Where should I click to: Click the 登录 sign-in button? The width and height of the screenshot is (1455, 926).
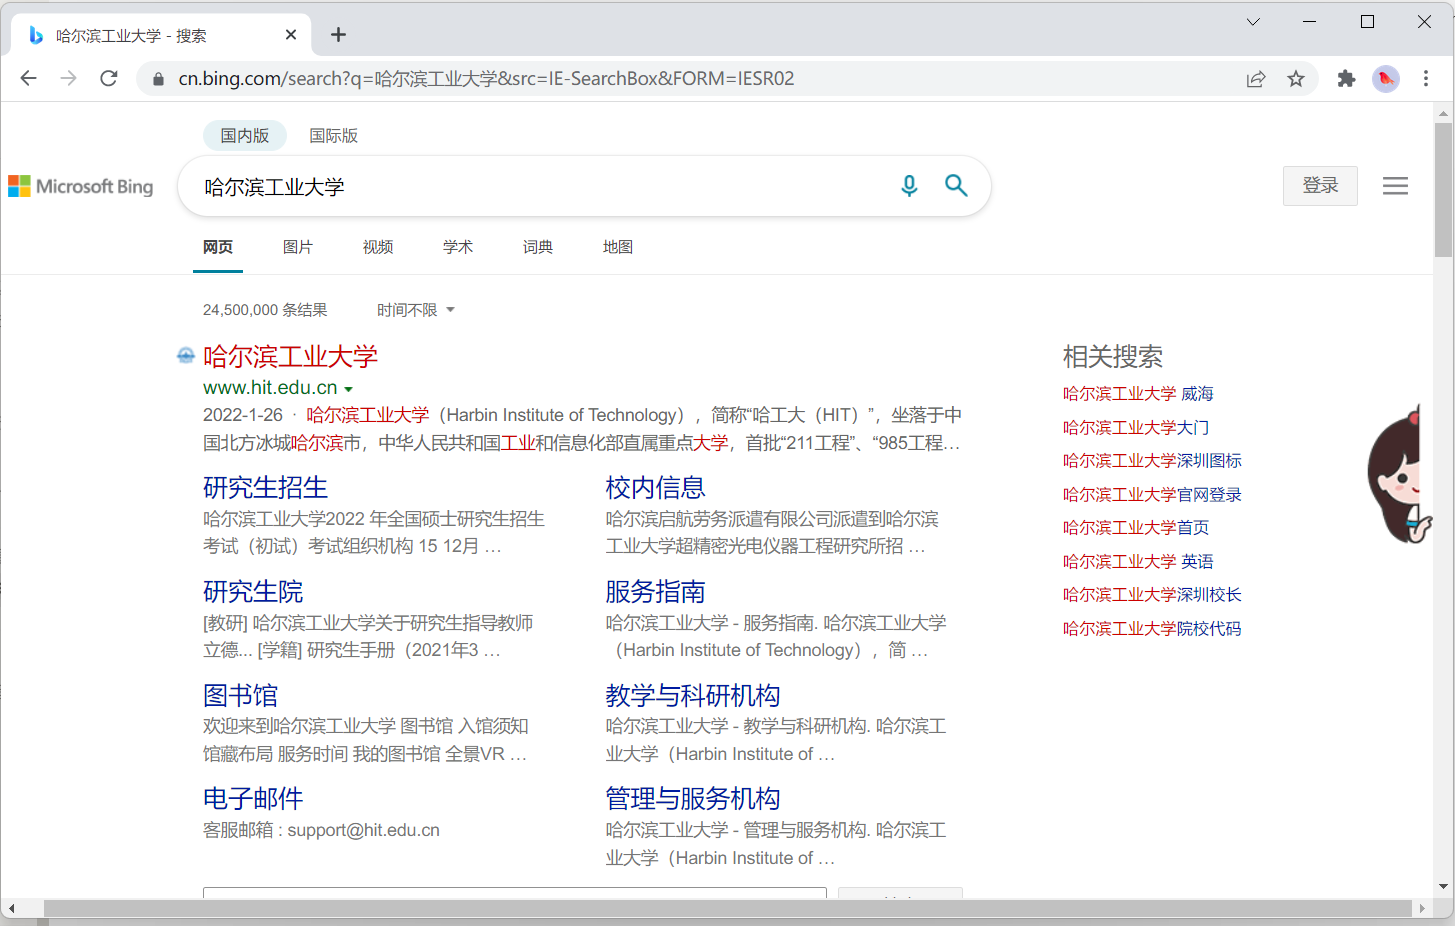click(1320, 186)
